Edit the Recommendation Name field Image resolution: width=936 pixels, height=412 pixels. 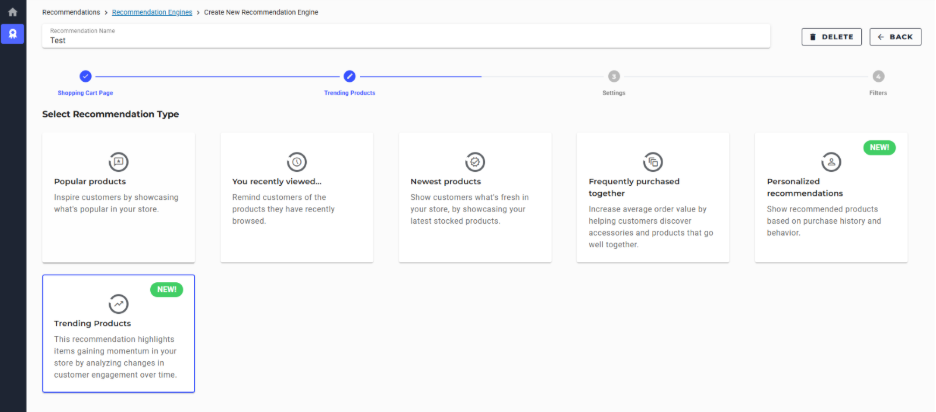pyautogui.click(x=406, y=36)
